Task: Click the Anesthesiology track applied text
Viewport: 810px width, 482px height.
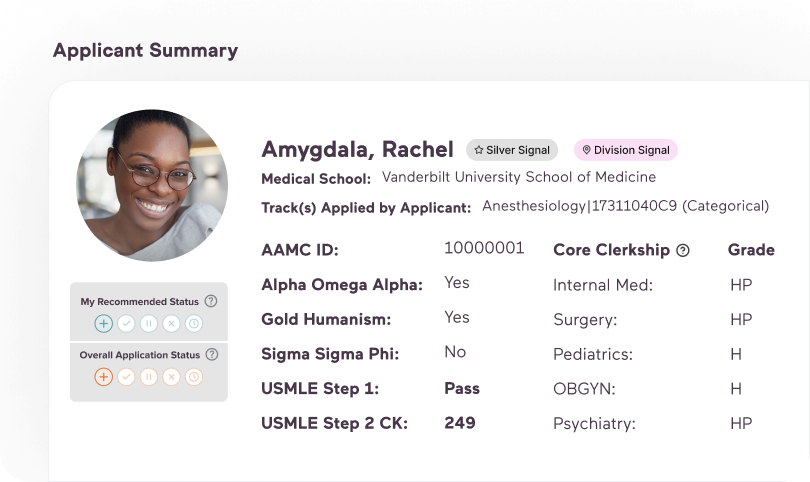Action: (x=625, y=206)
